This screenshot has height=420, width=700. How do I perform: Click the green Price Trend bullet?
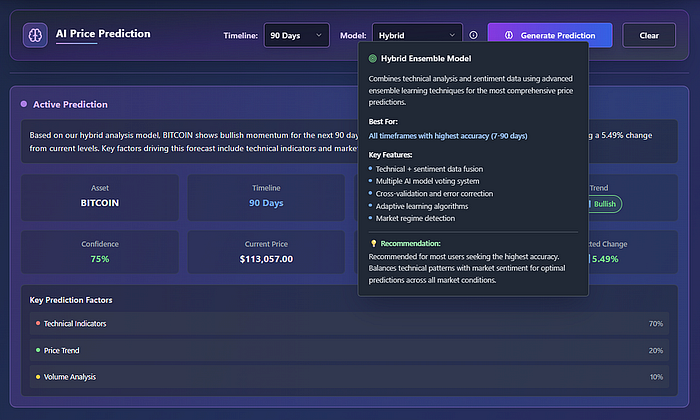pyautogui.click(x=38, y=351)
